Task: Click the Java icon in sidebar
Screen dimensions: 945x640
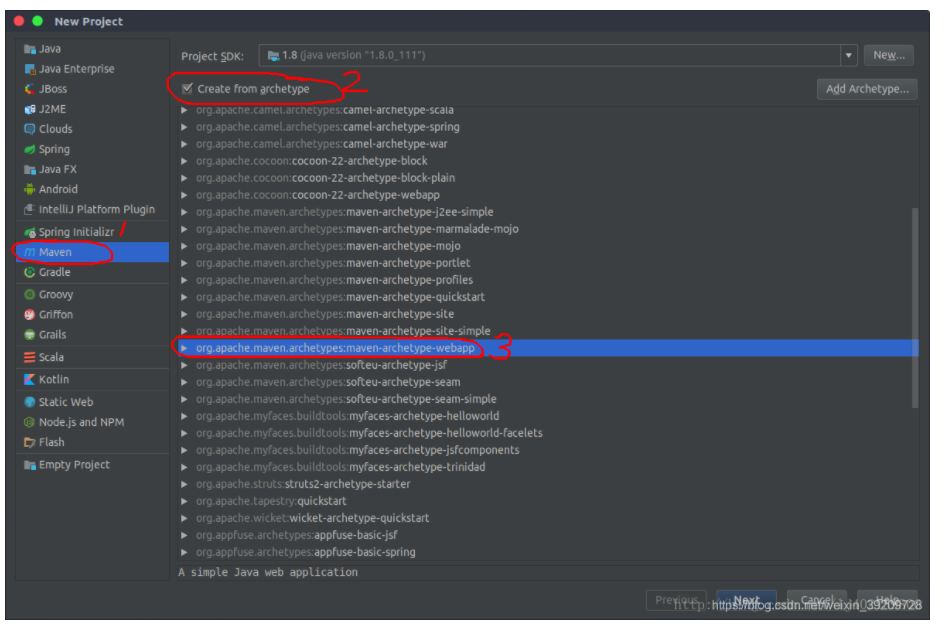Action: point(30,49)
